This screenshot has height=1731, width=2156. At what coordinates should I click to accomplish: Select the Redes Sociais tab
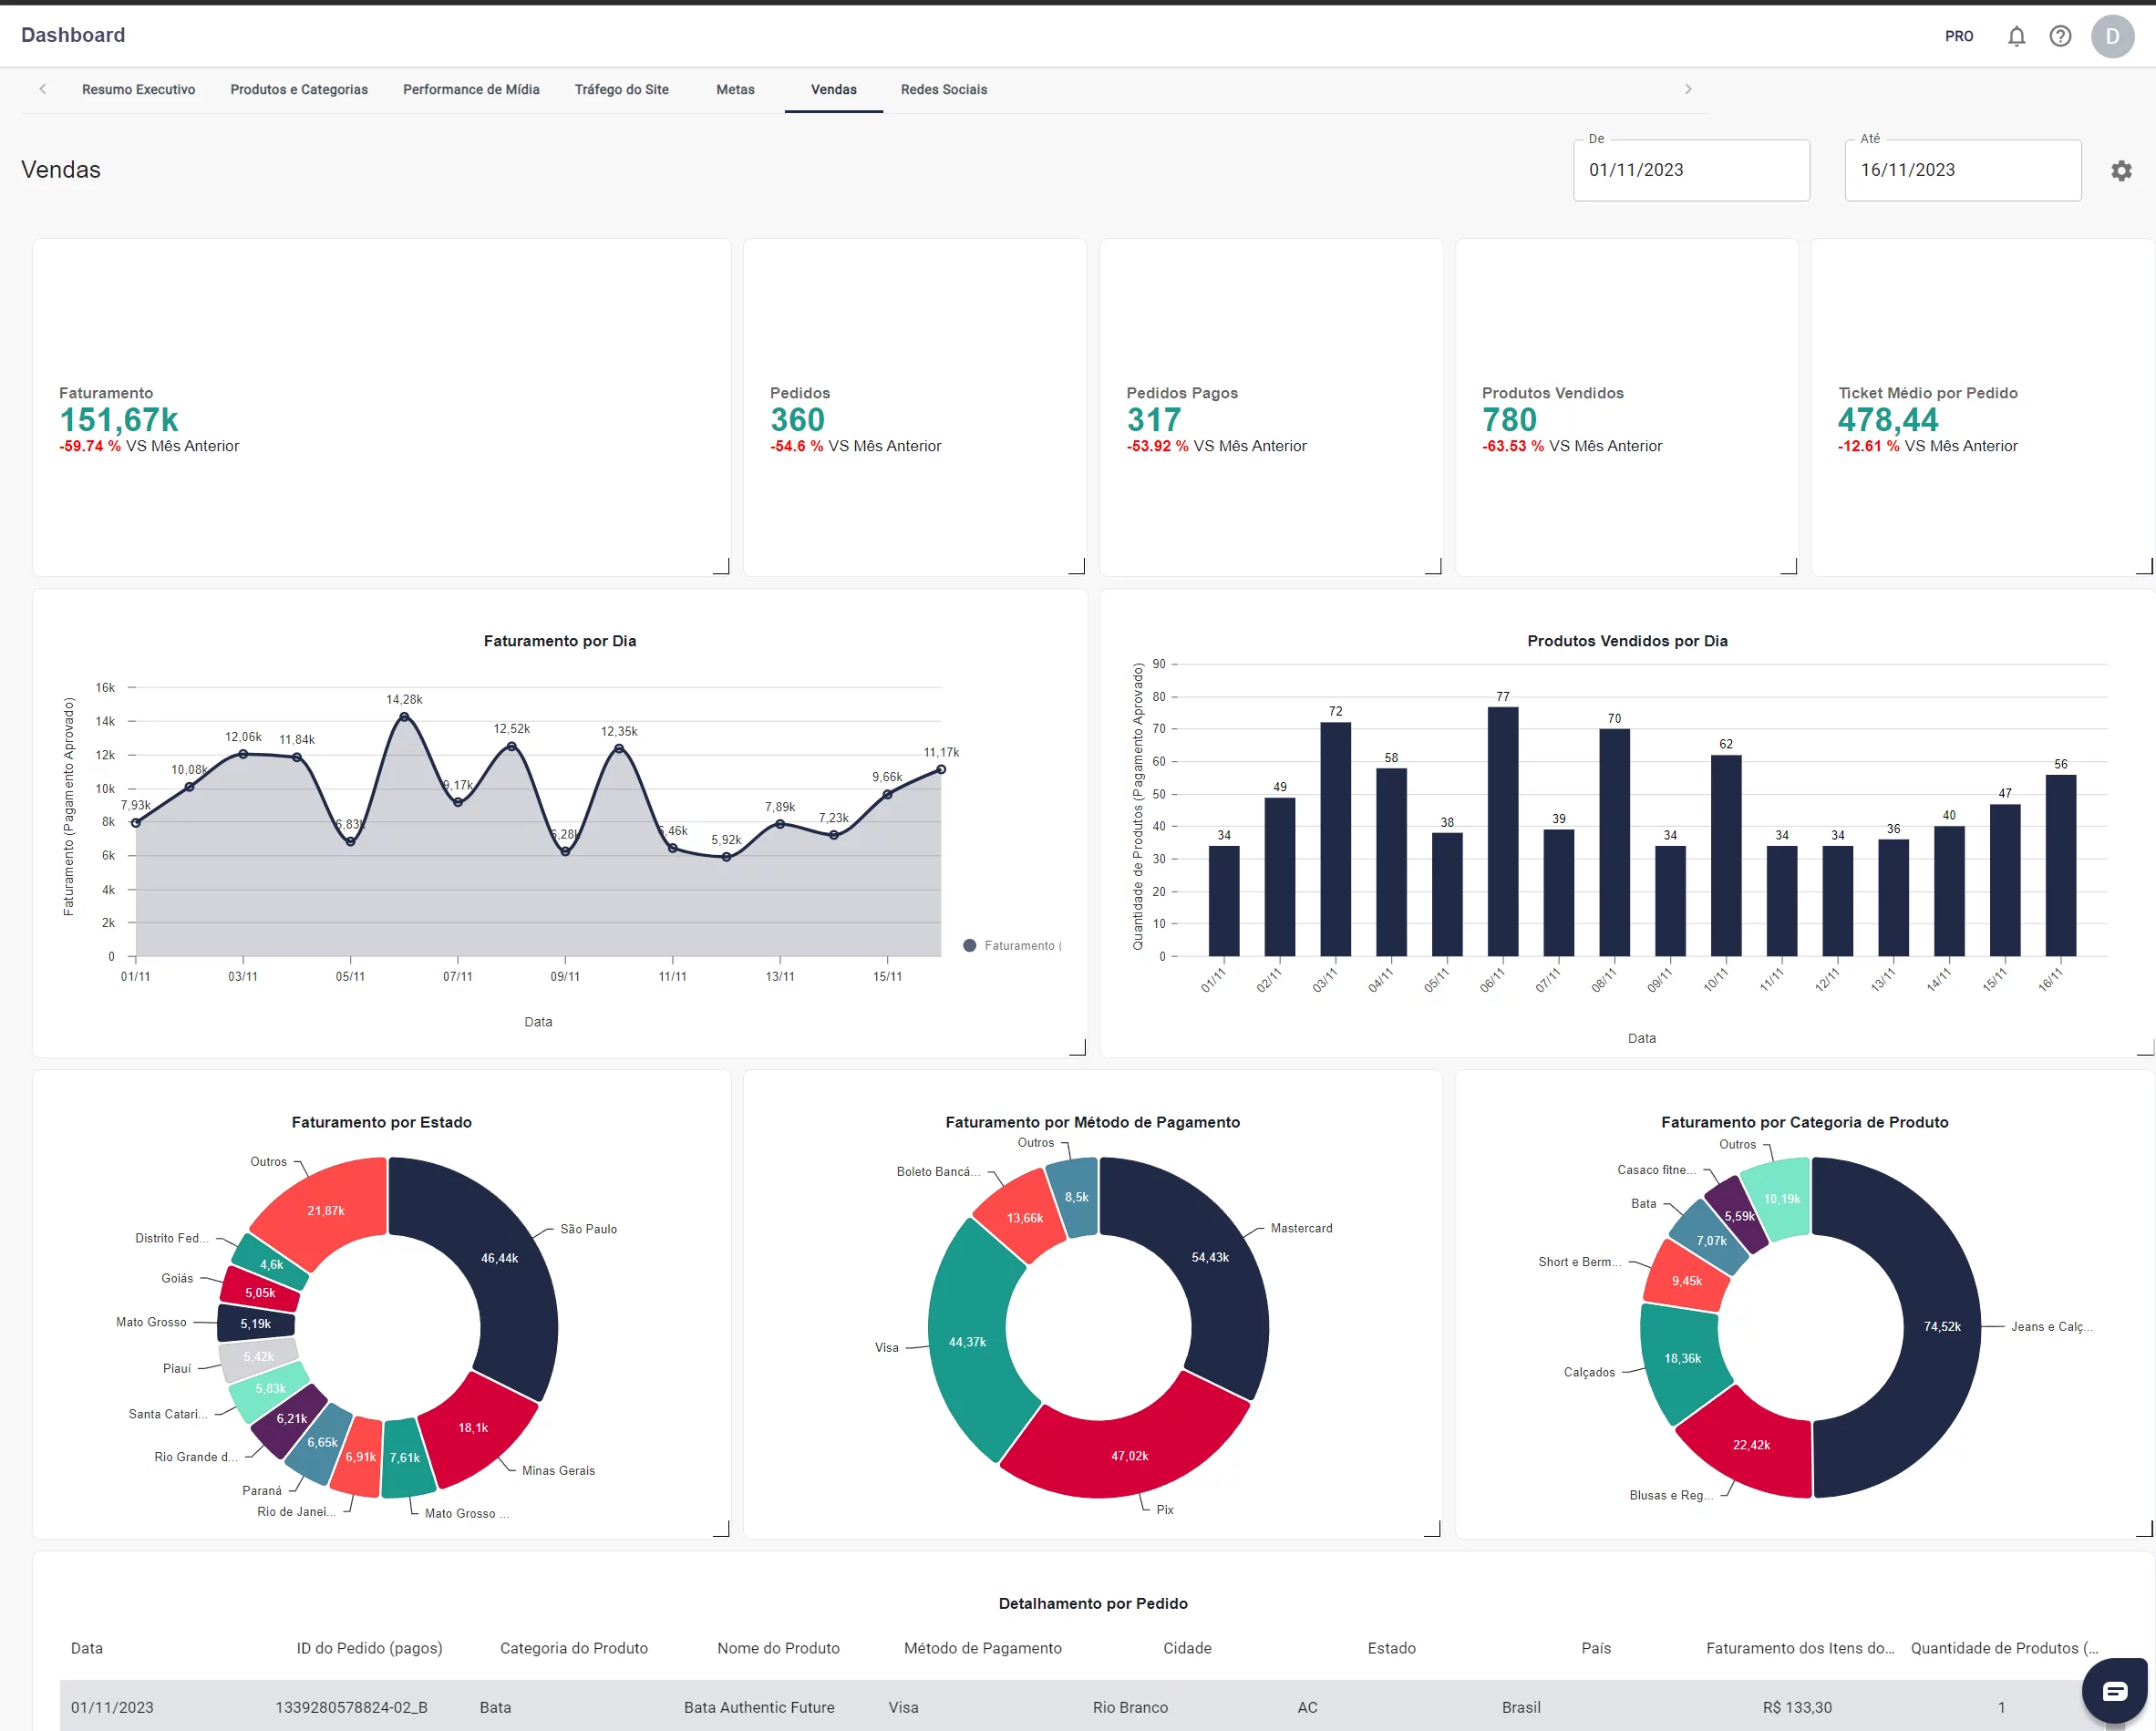[943, 90]
